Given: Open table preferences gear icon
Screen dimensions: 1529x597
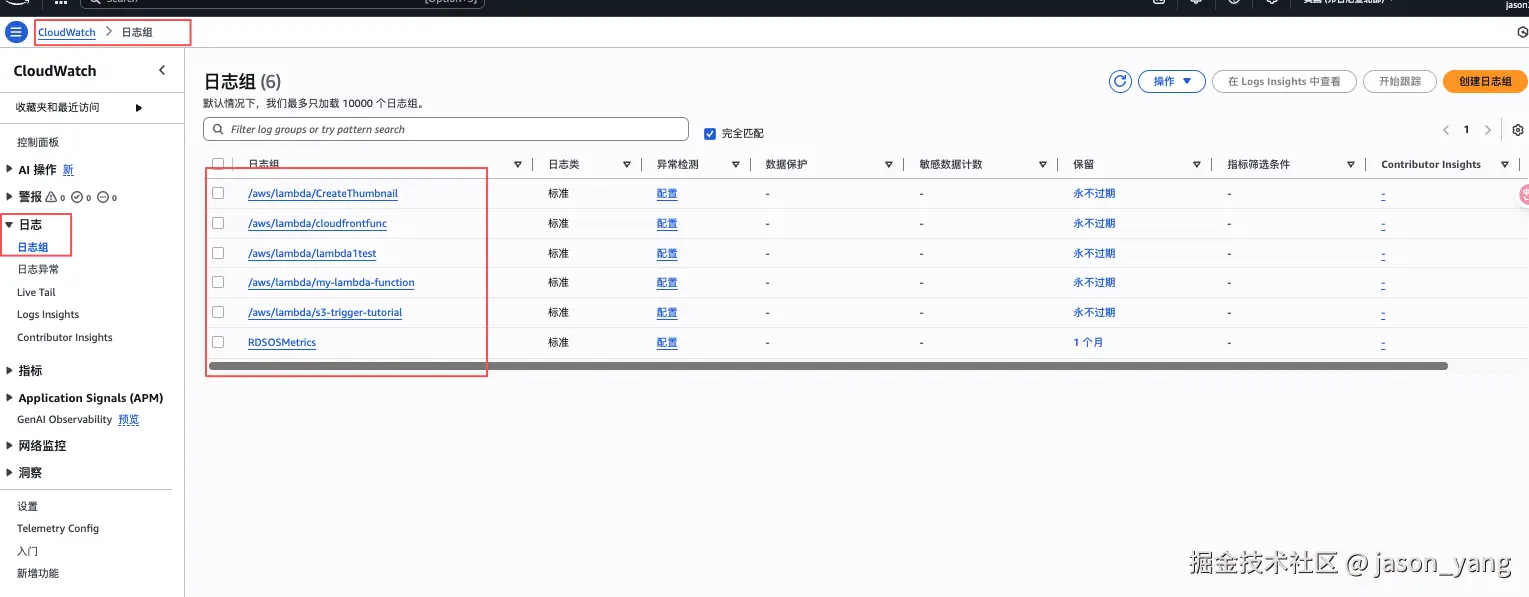Looking at the screenshot, I should pyautogui.click(x=1518, y=130).
